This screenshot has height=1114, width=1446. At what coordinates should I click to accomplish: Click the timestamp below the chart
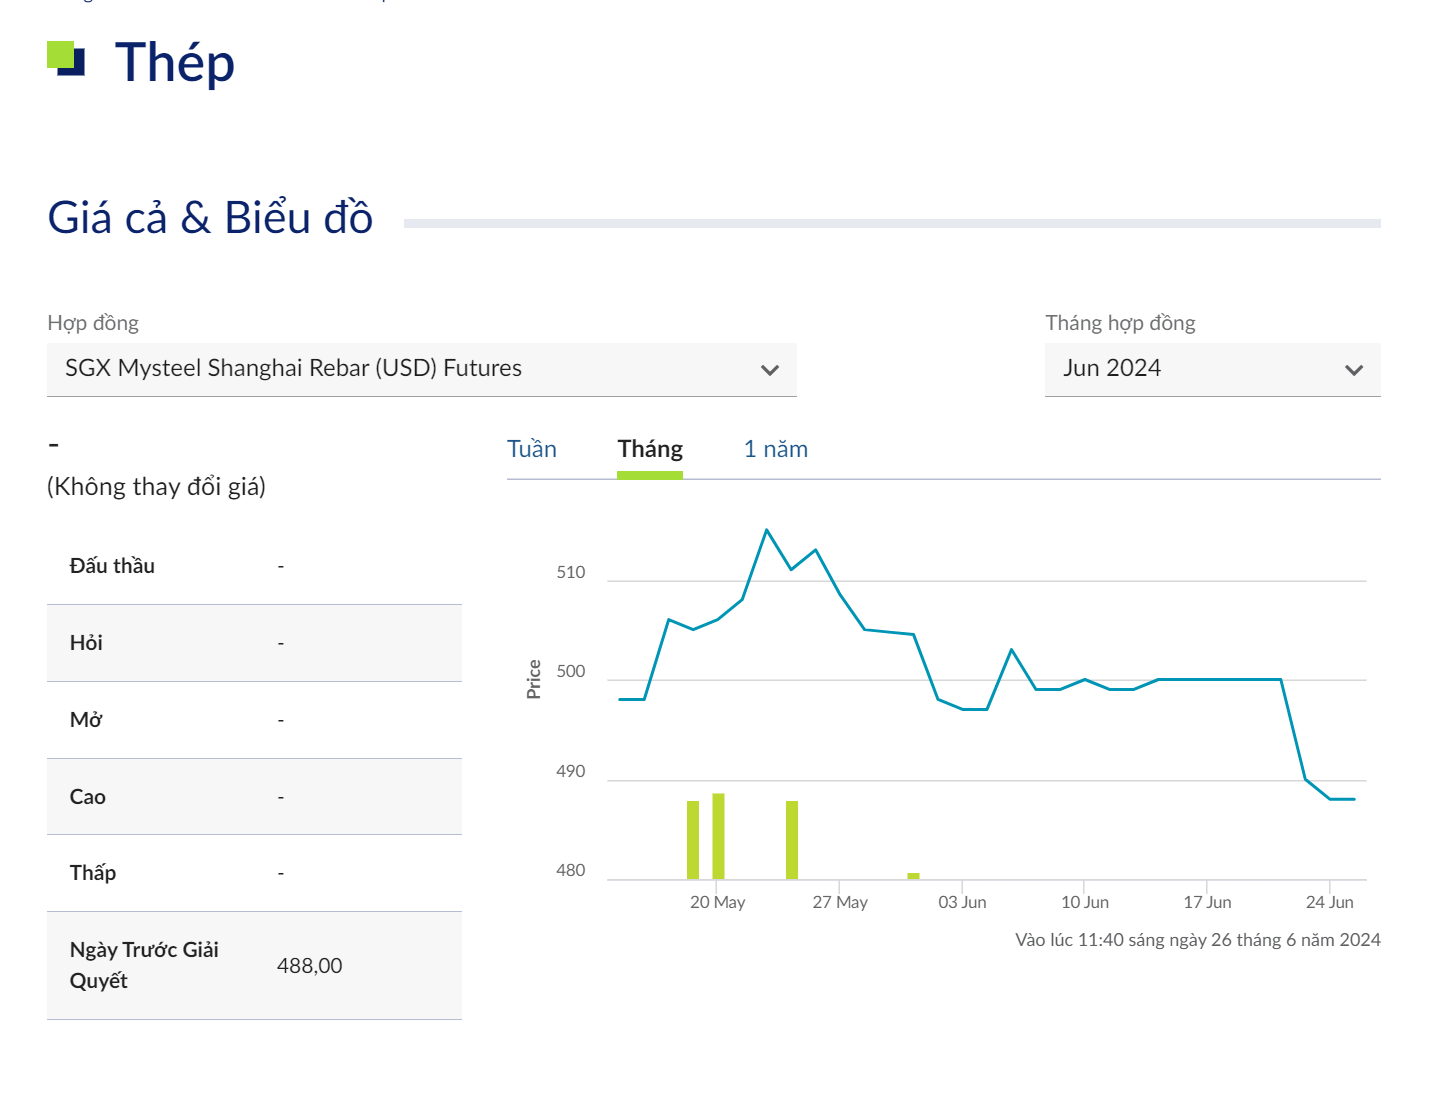point(1197,939)
